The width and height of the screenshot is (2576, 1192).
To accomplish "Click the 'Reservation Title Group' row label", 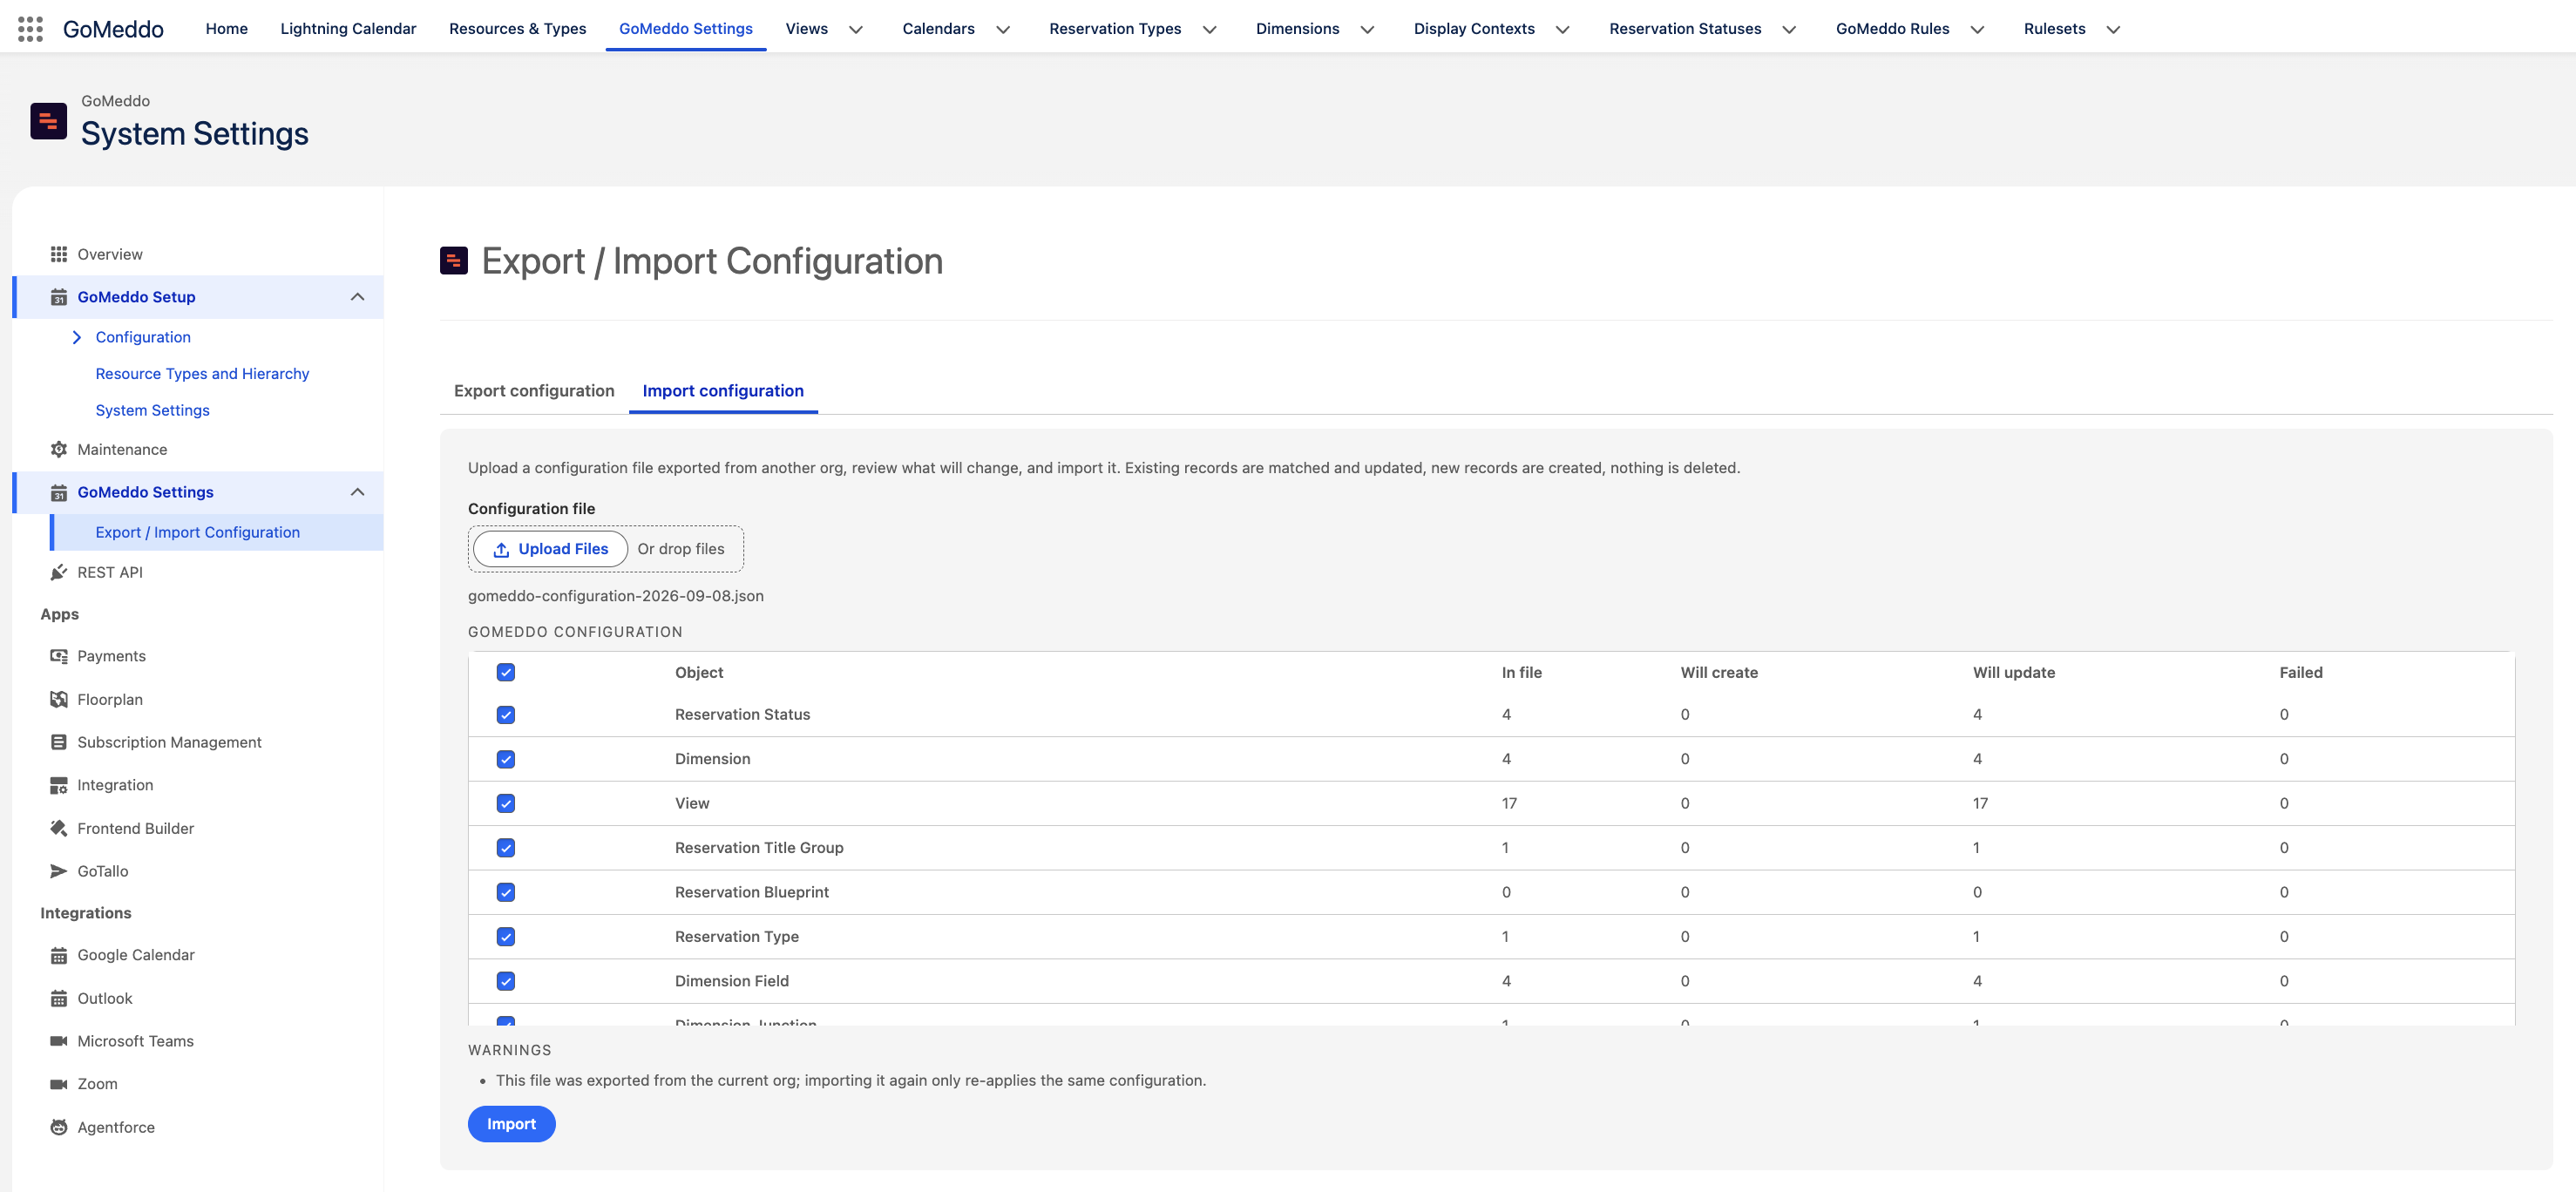I will [x=759, y=848].
